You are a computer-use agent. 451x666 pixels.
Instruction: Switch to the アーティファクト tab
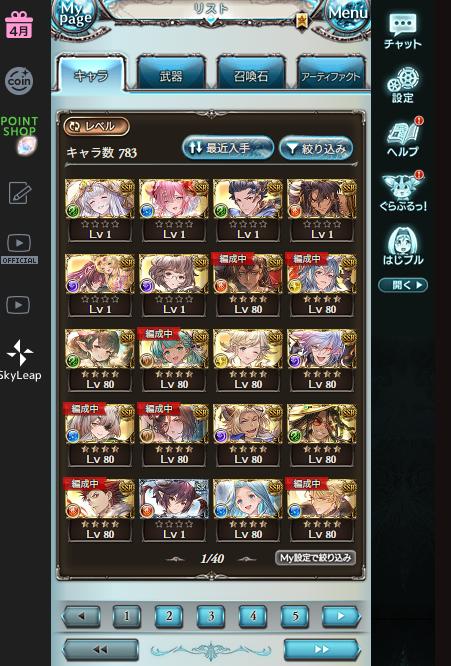click(330, 76)
